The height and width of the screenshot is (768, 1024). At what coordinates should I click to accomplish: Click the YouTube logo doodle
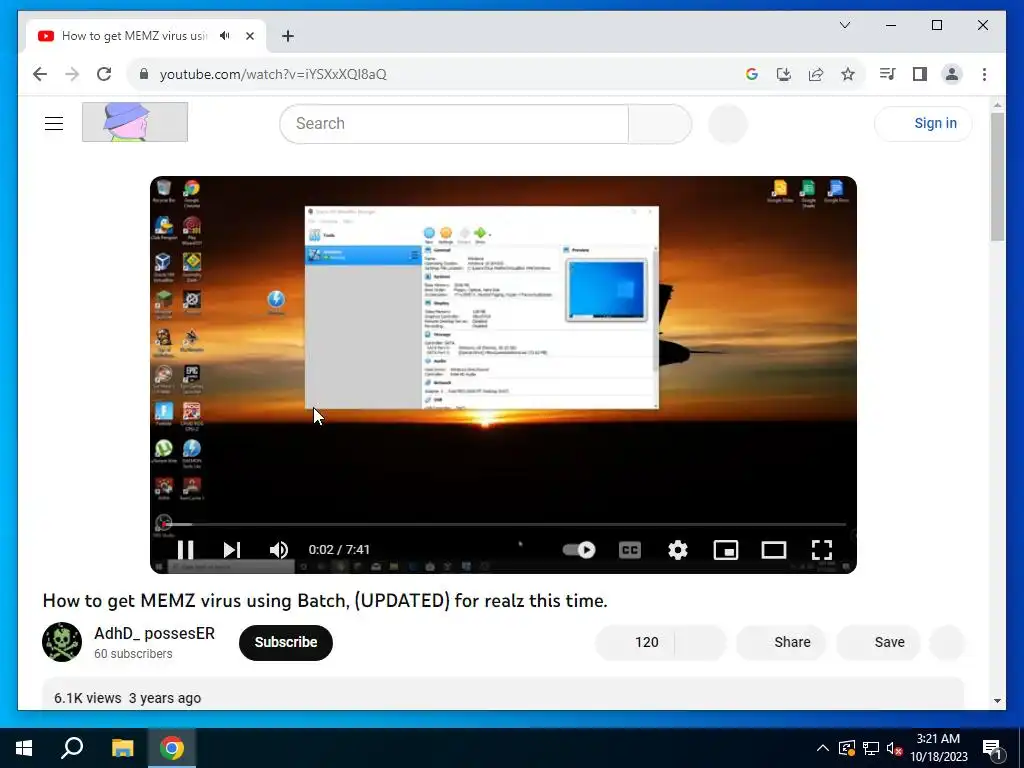(135, 122)
